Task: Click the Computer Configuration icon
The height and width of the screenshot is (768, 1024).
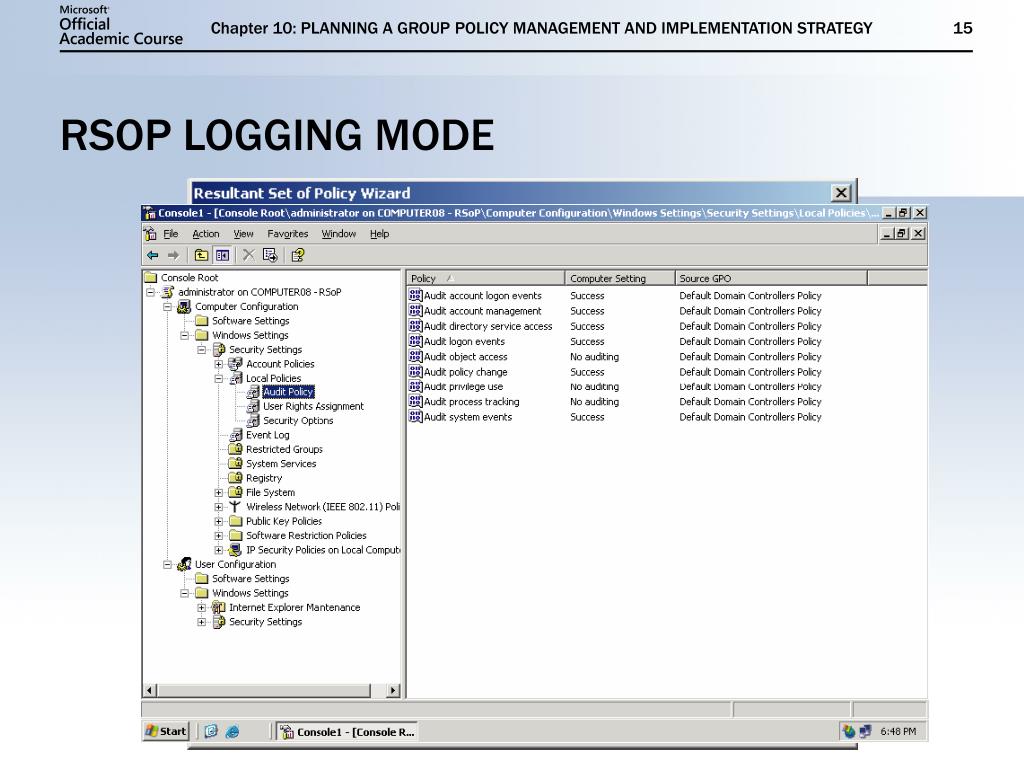Action: point(184,306)
